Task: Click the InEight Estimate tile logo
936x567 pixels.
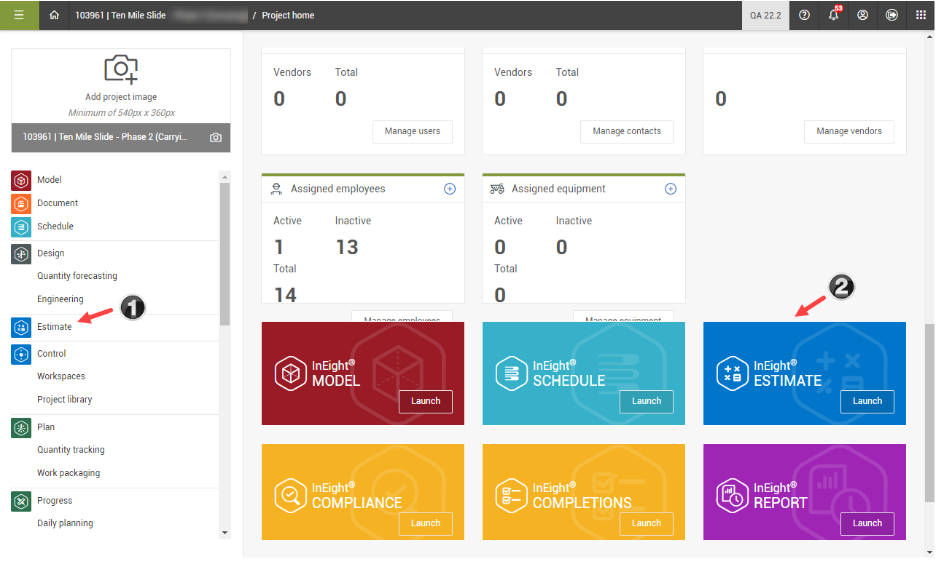Action: tap(732, 374)
